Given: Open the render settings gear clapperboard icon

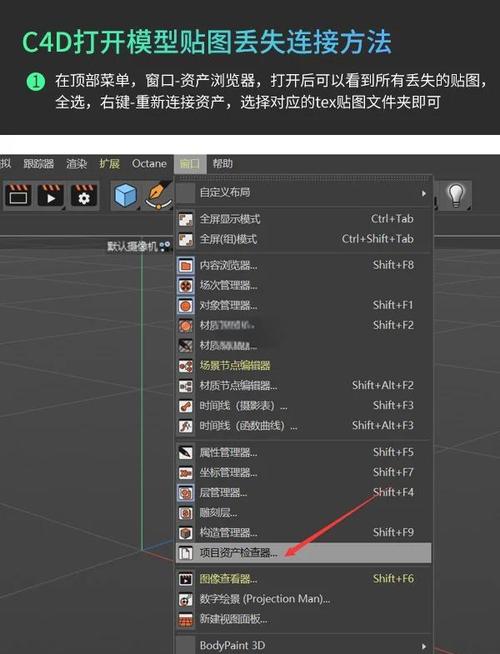Looking at the screenshot, I should [x=84, y=195].
